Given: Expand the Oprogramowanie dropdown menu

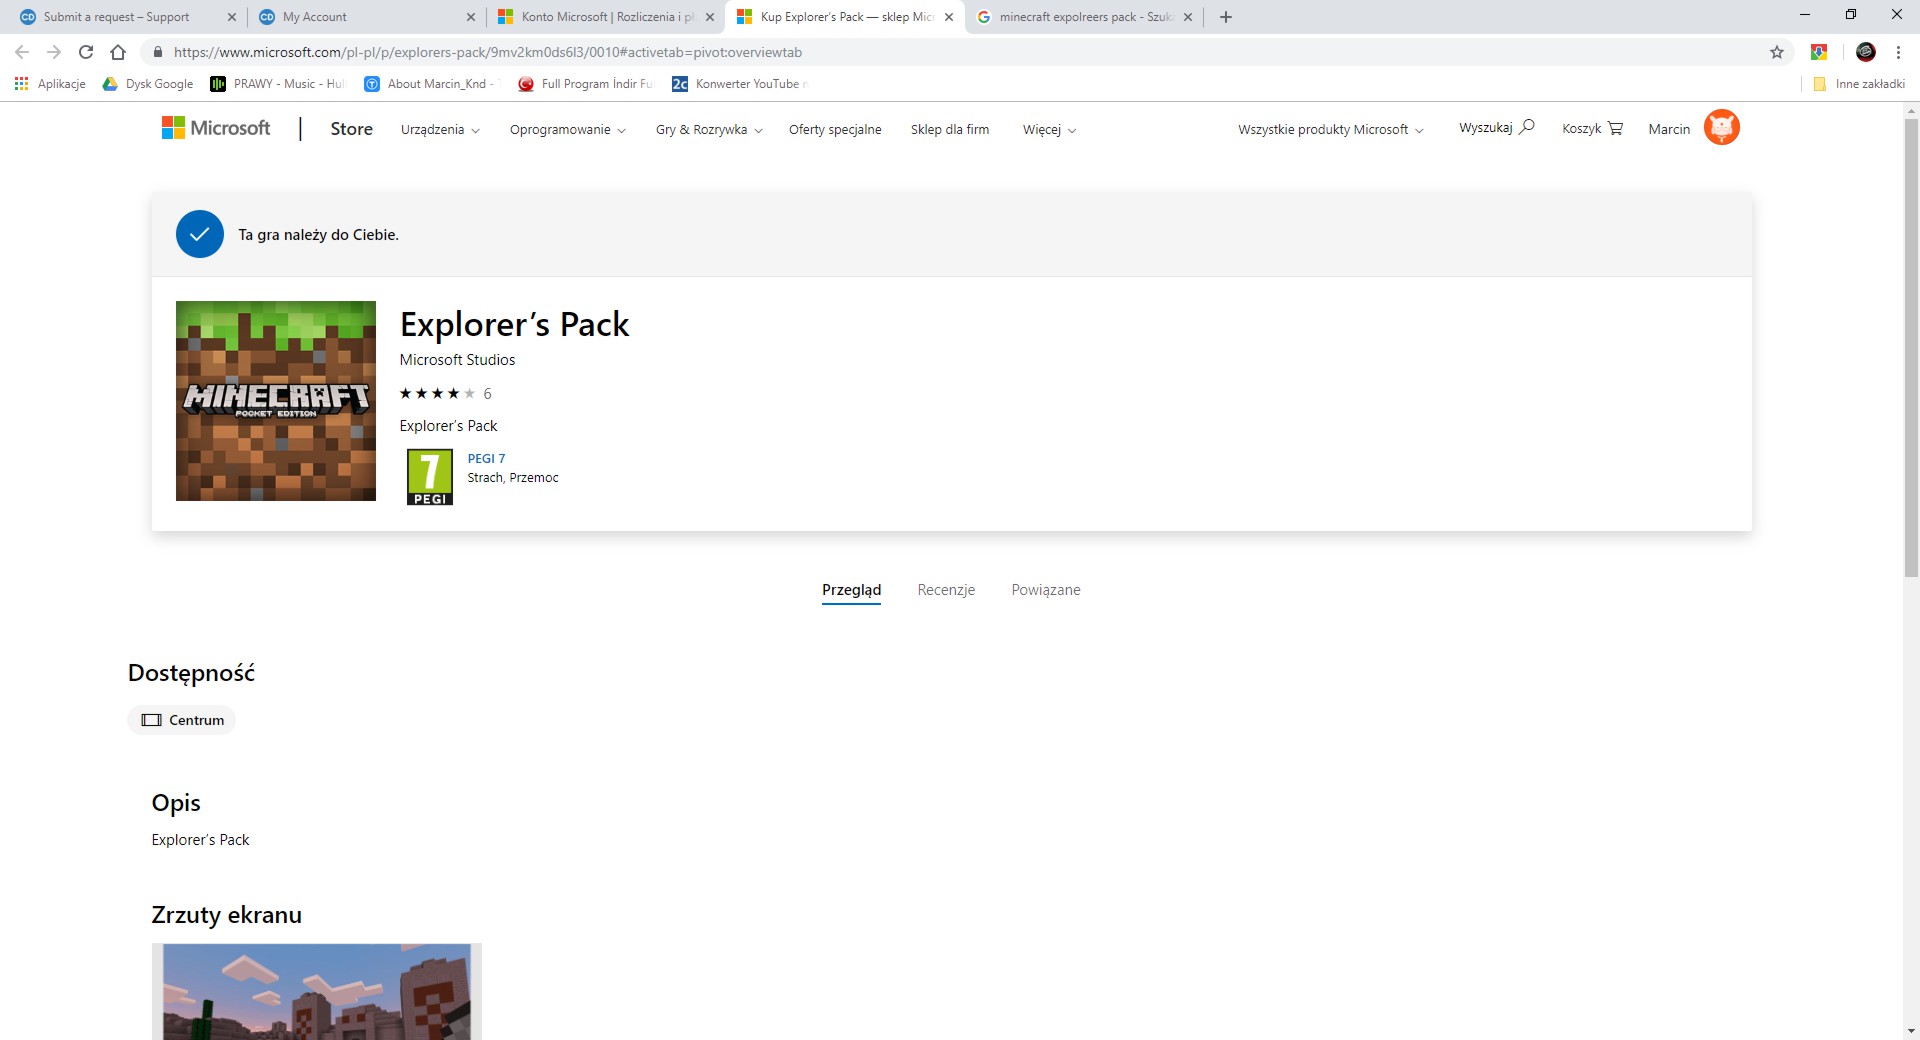Looking at the screenshot, I should click(568, 130).
